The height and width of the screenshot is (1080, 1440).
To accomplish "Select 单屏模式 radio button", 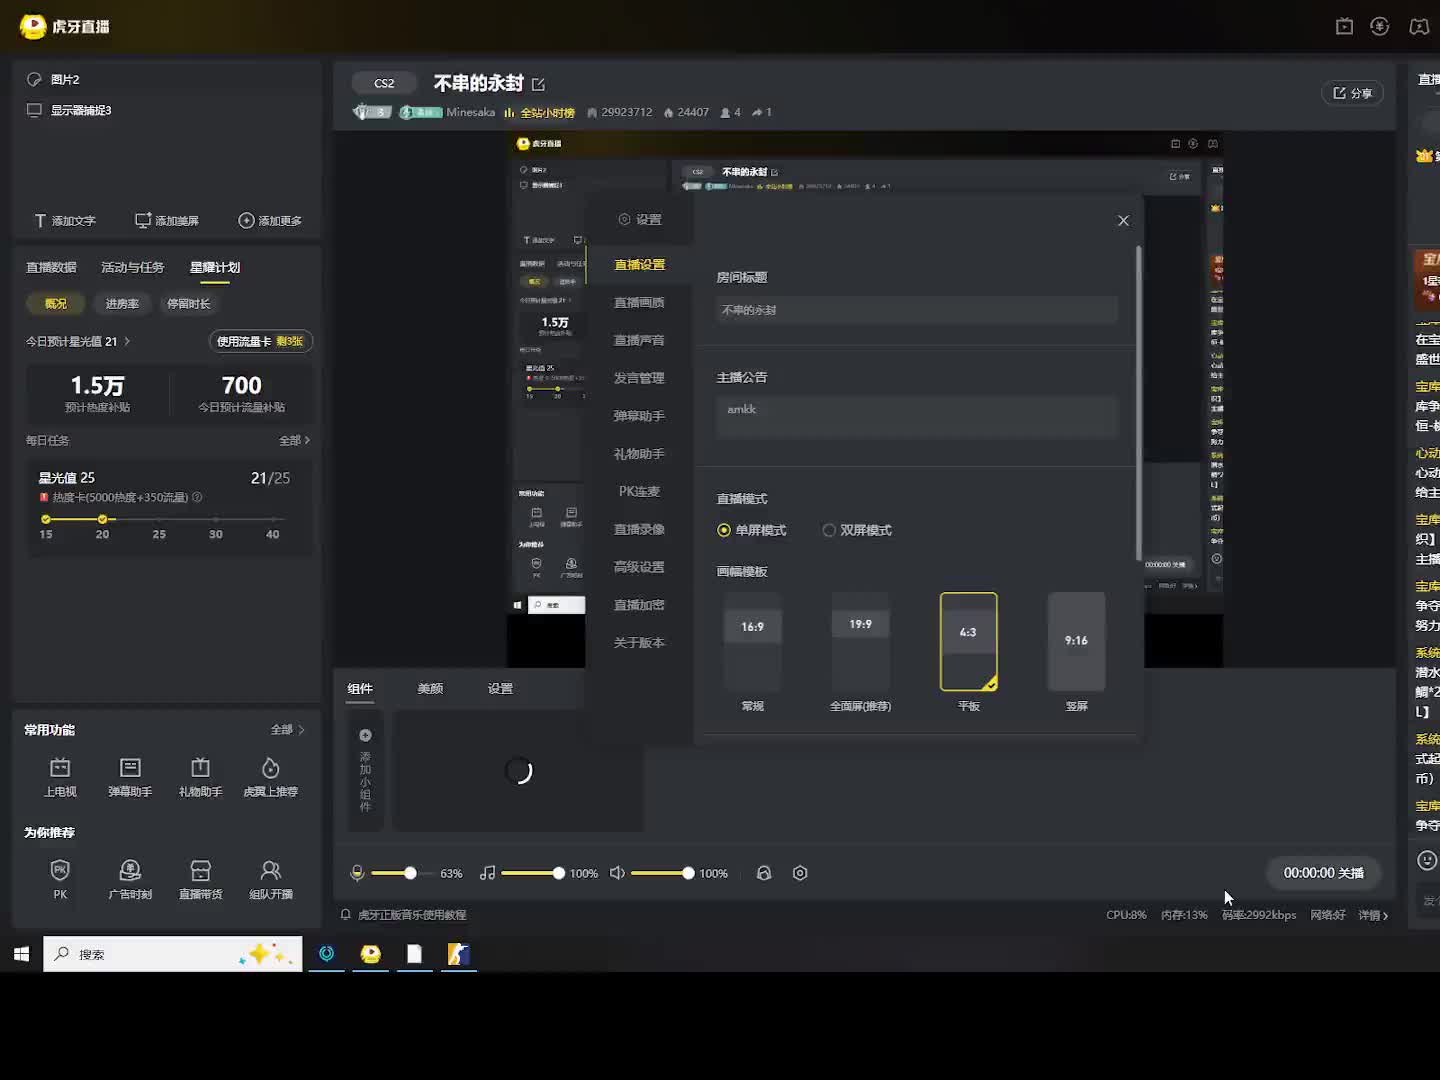I will point(724,530).
